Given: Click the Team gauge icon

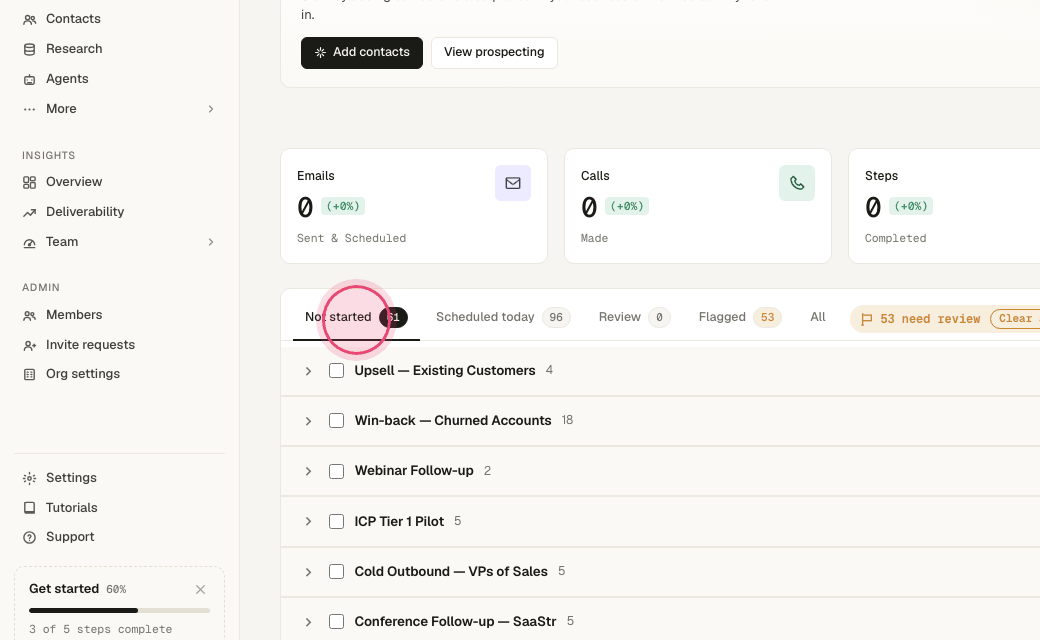Looking at the screenshot, I should tap(29, 243).
